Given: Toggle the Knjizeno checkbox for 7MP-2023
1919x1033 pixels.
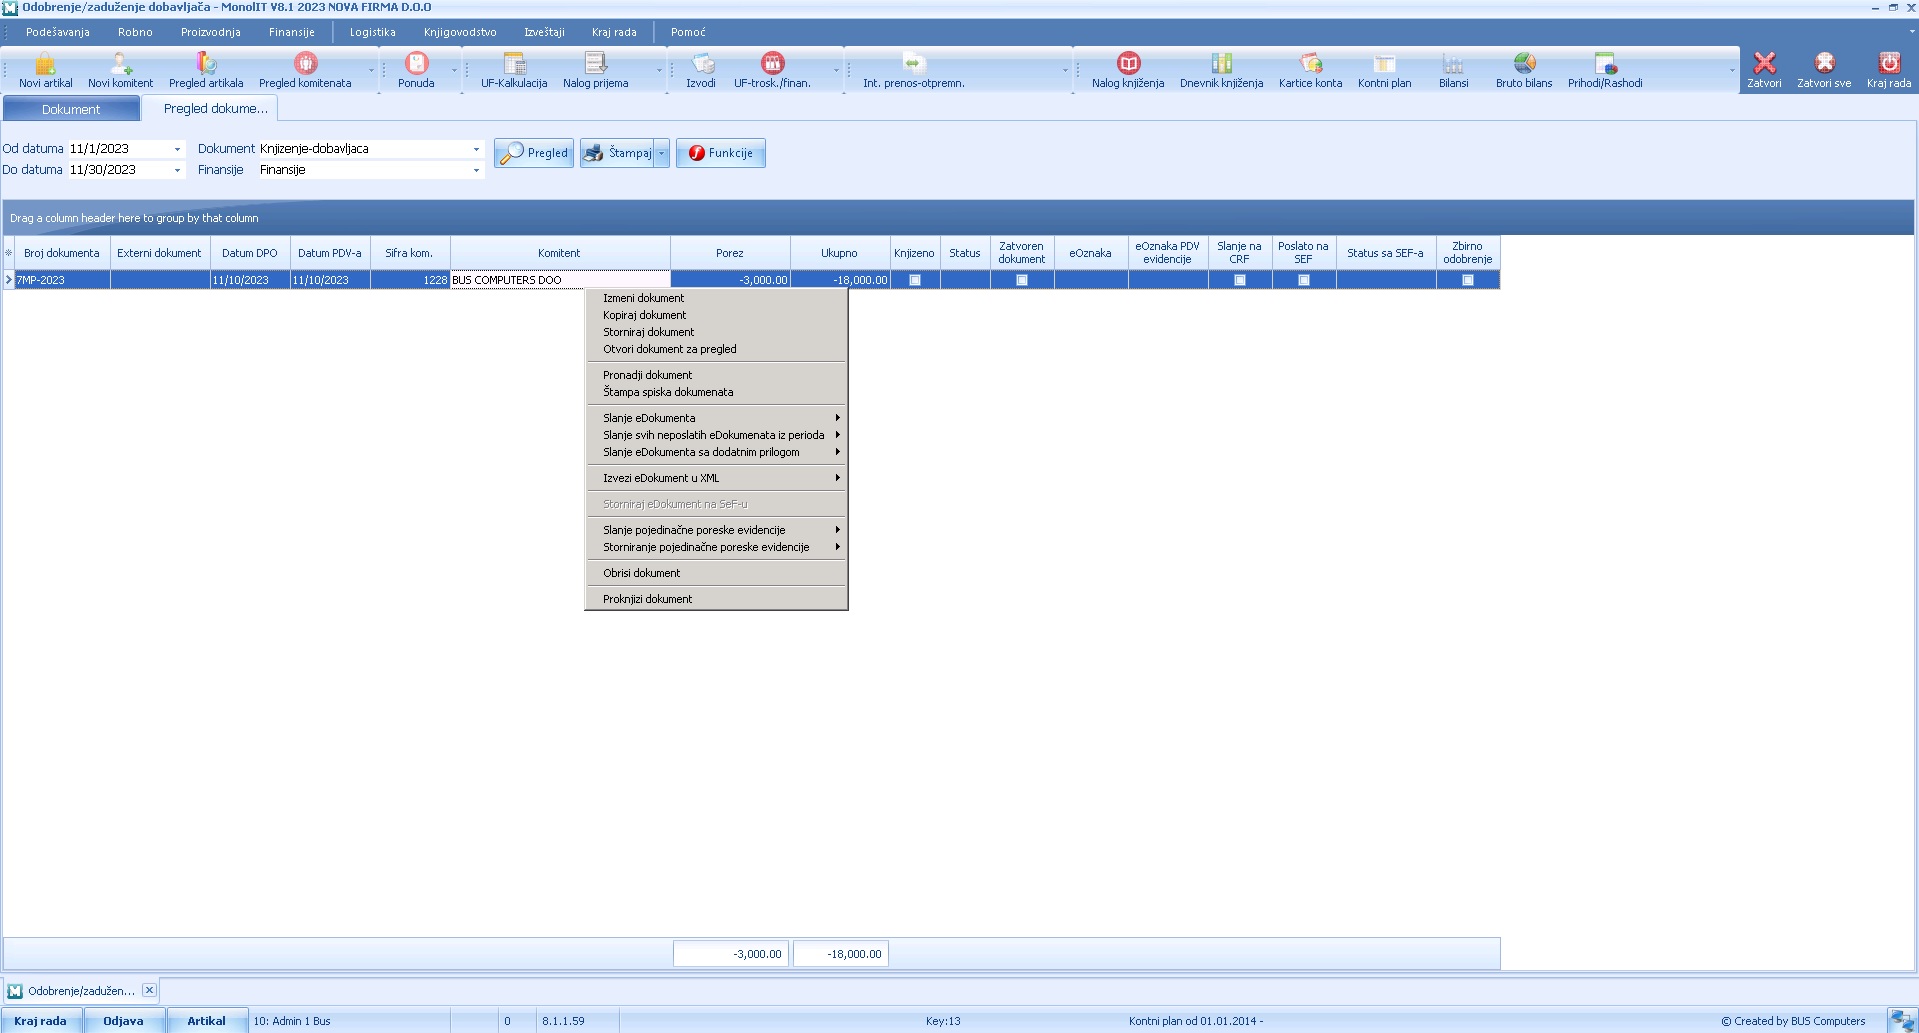Looking at the screenshot, I should tap(915, 280).
